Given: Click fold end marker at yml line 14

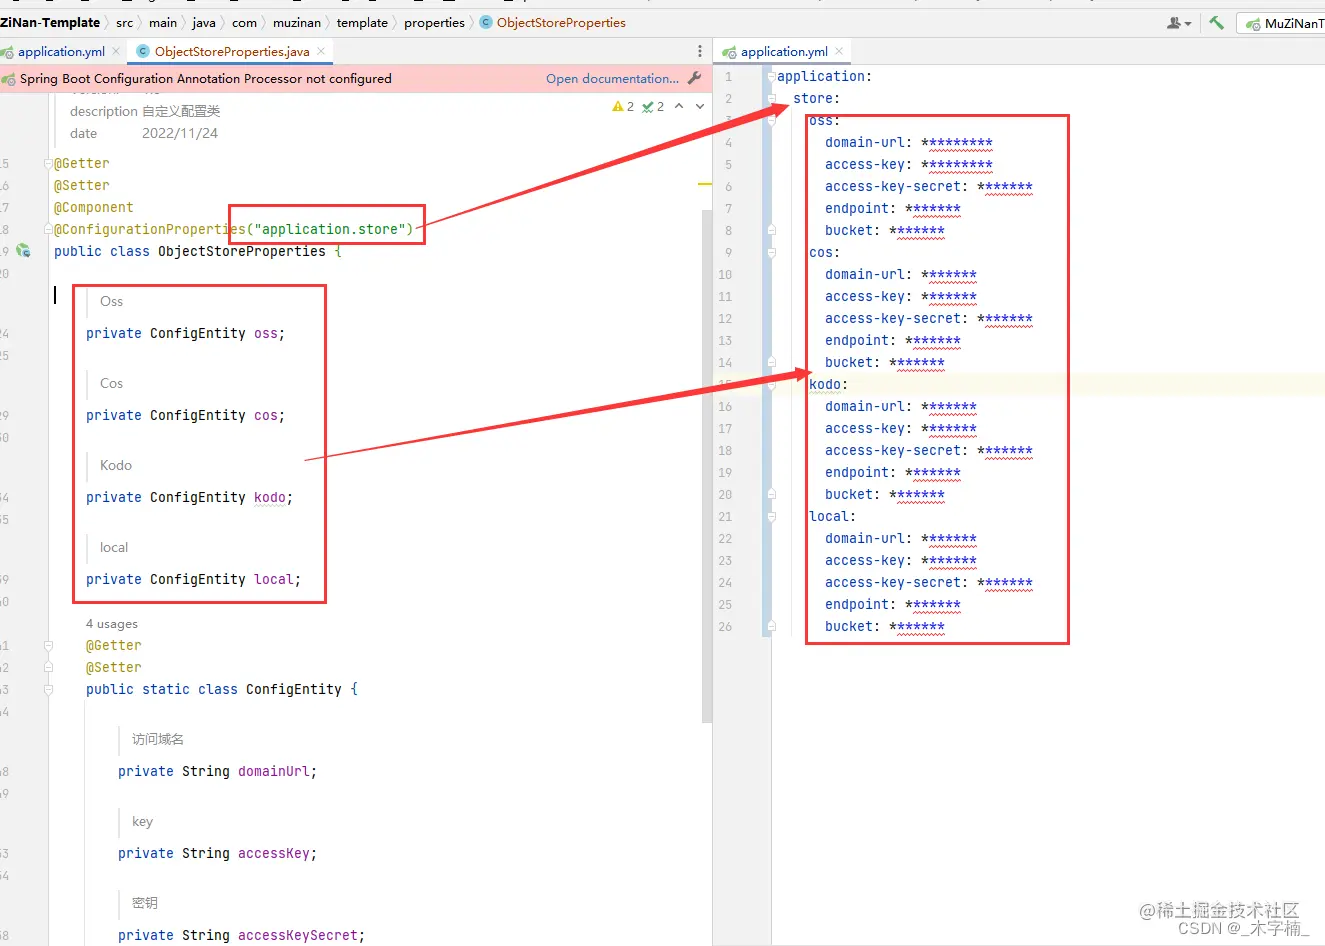Looking at the screenshot, I should (771, 362).
